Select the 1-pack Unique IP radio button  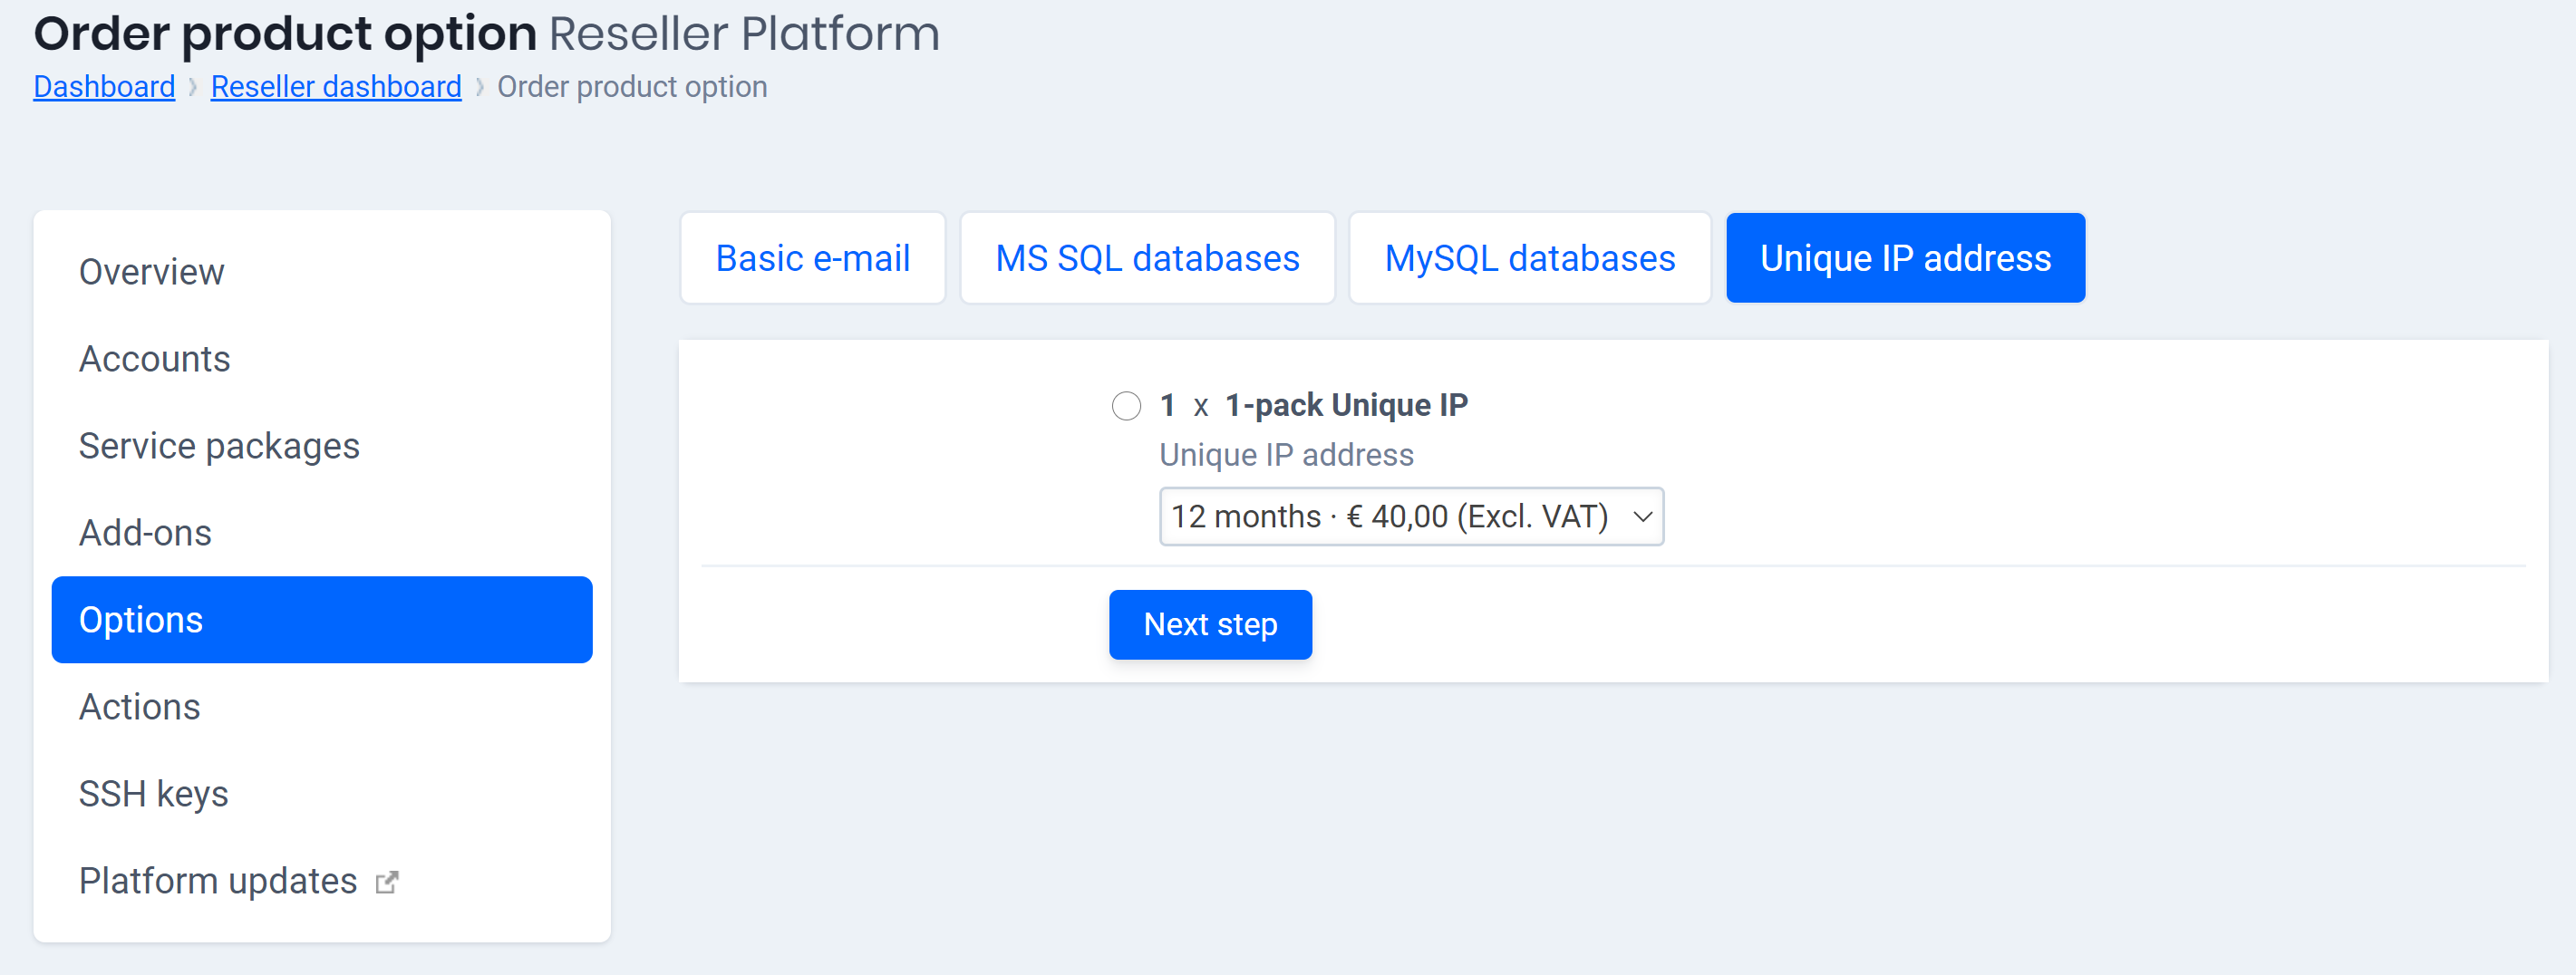[x=1126, y=406]
